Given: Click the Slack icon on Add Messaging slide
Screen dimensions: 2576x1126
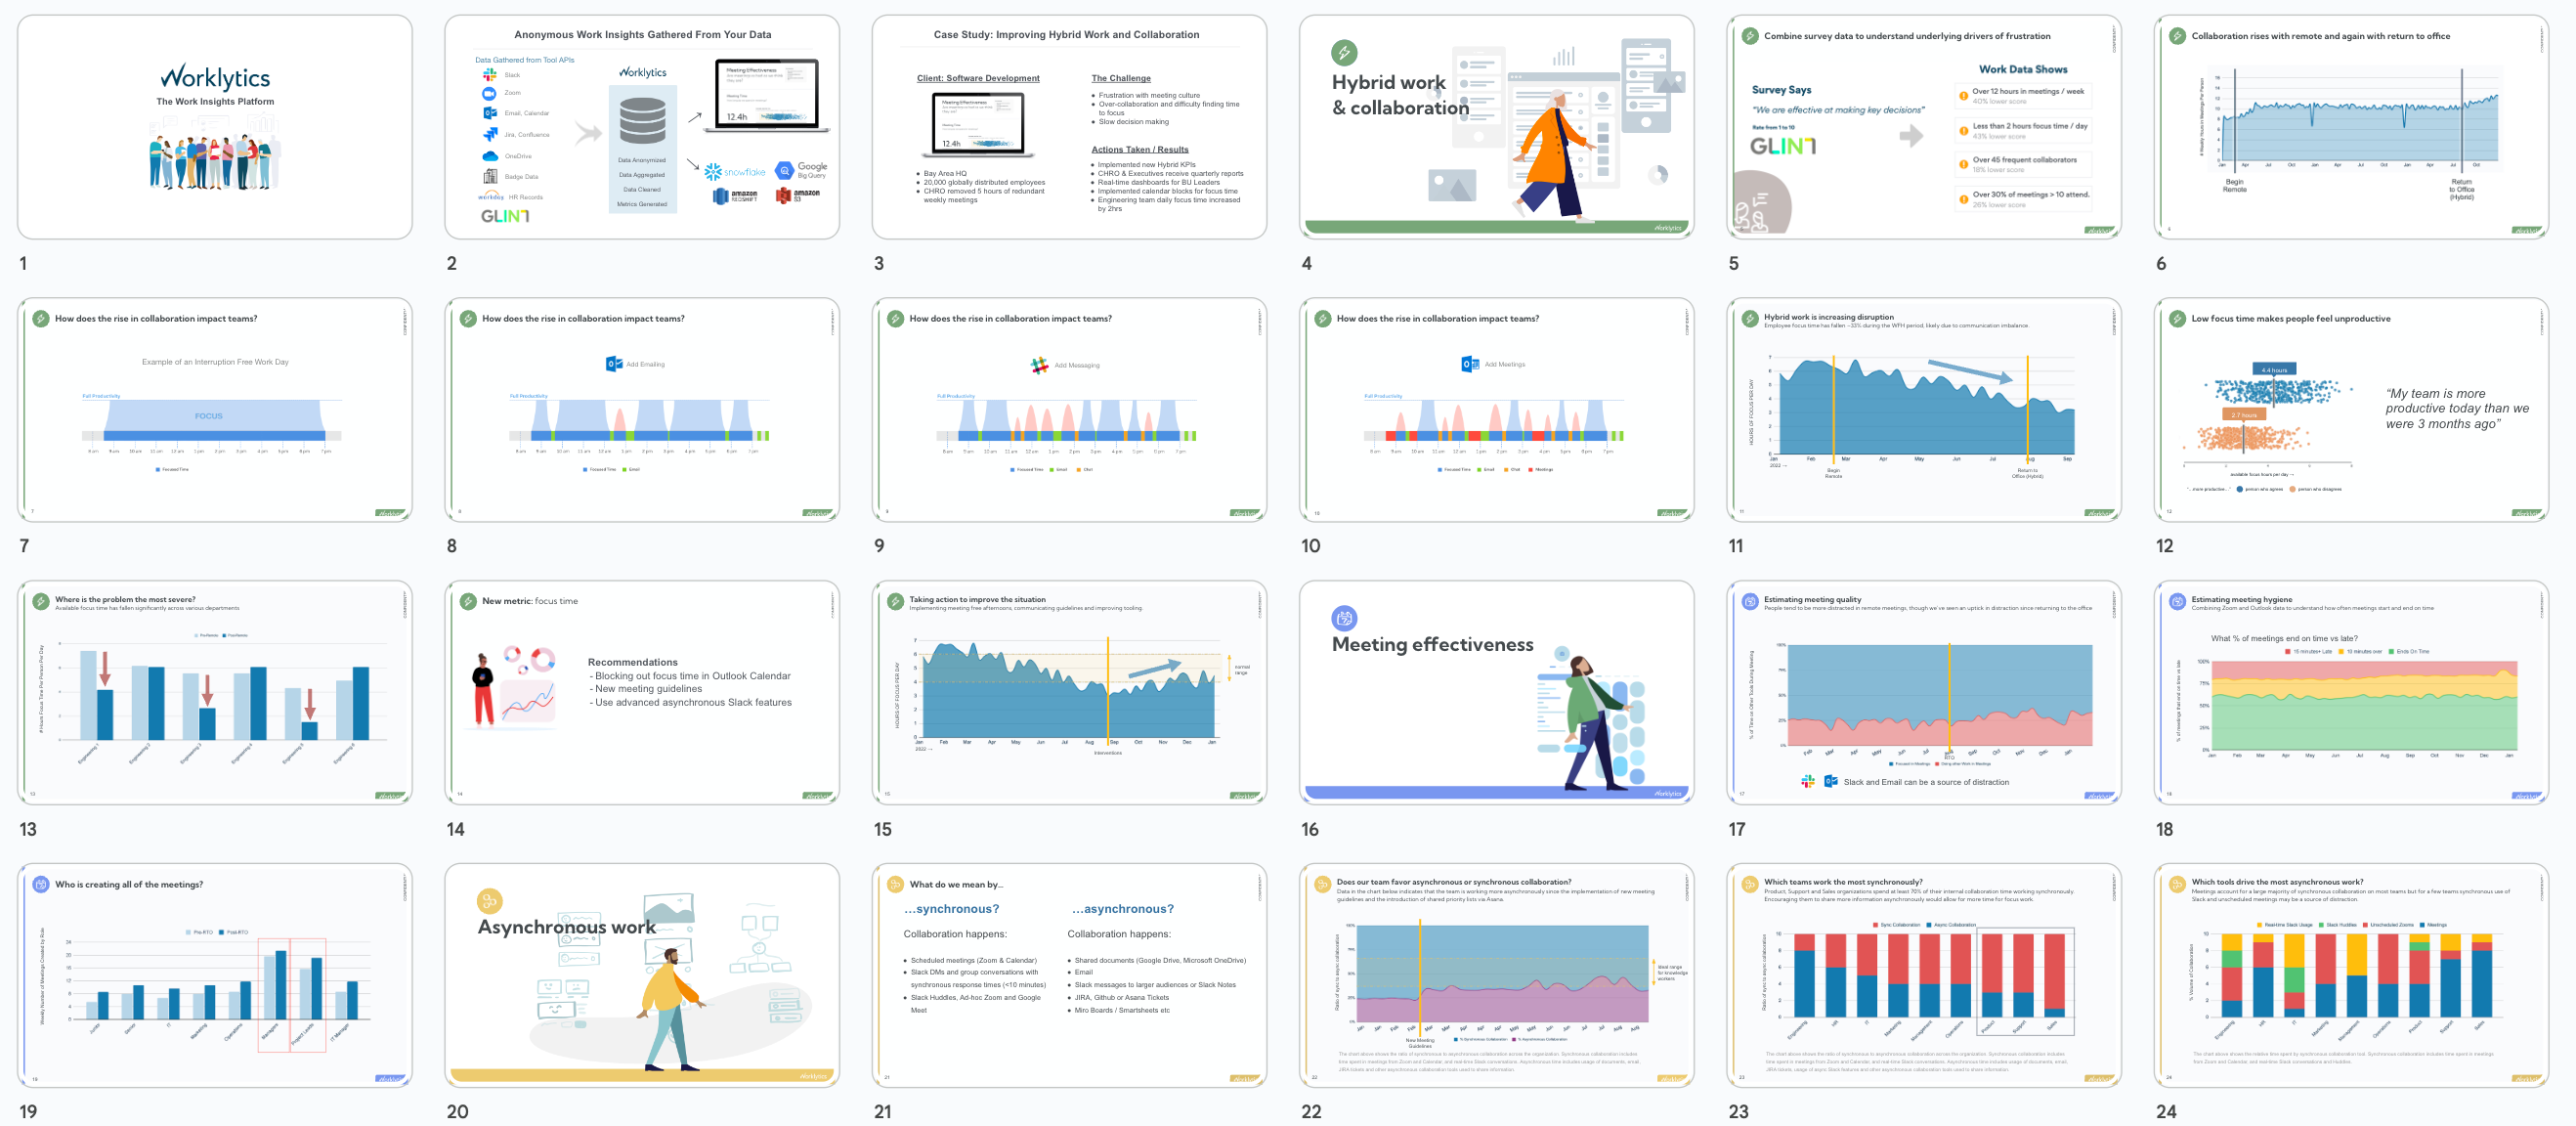Looking at the screenshot, I should click(x=1040, y=365).
